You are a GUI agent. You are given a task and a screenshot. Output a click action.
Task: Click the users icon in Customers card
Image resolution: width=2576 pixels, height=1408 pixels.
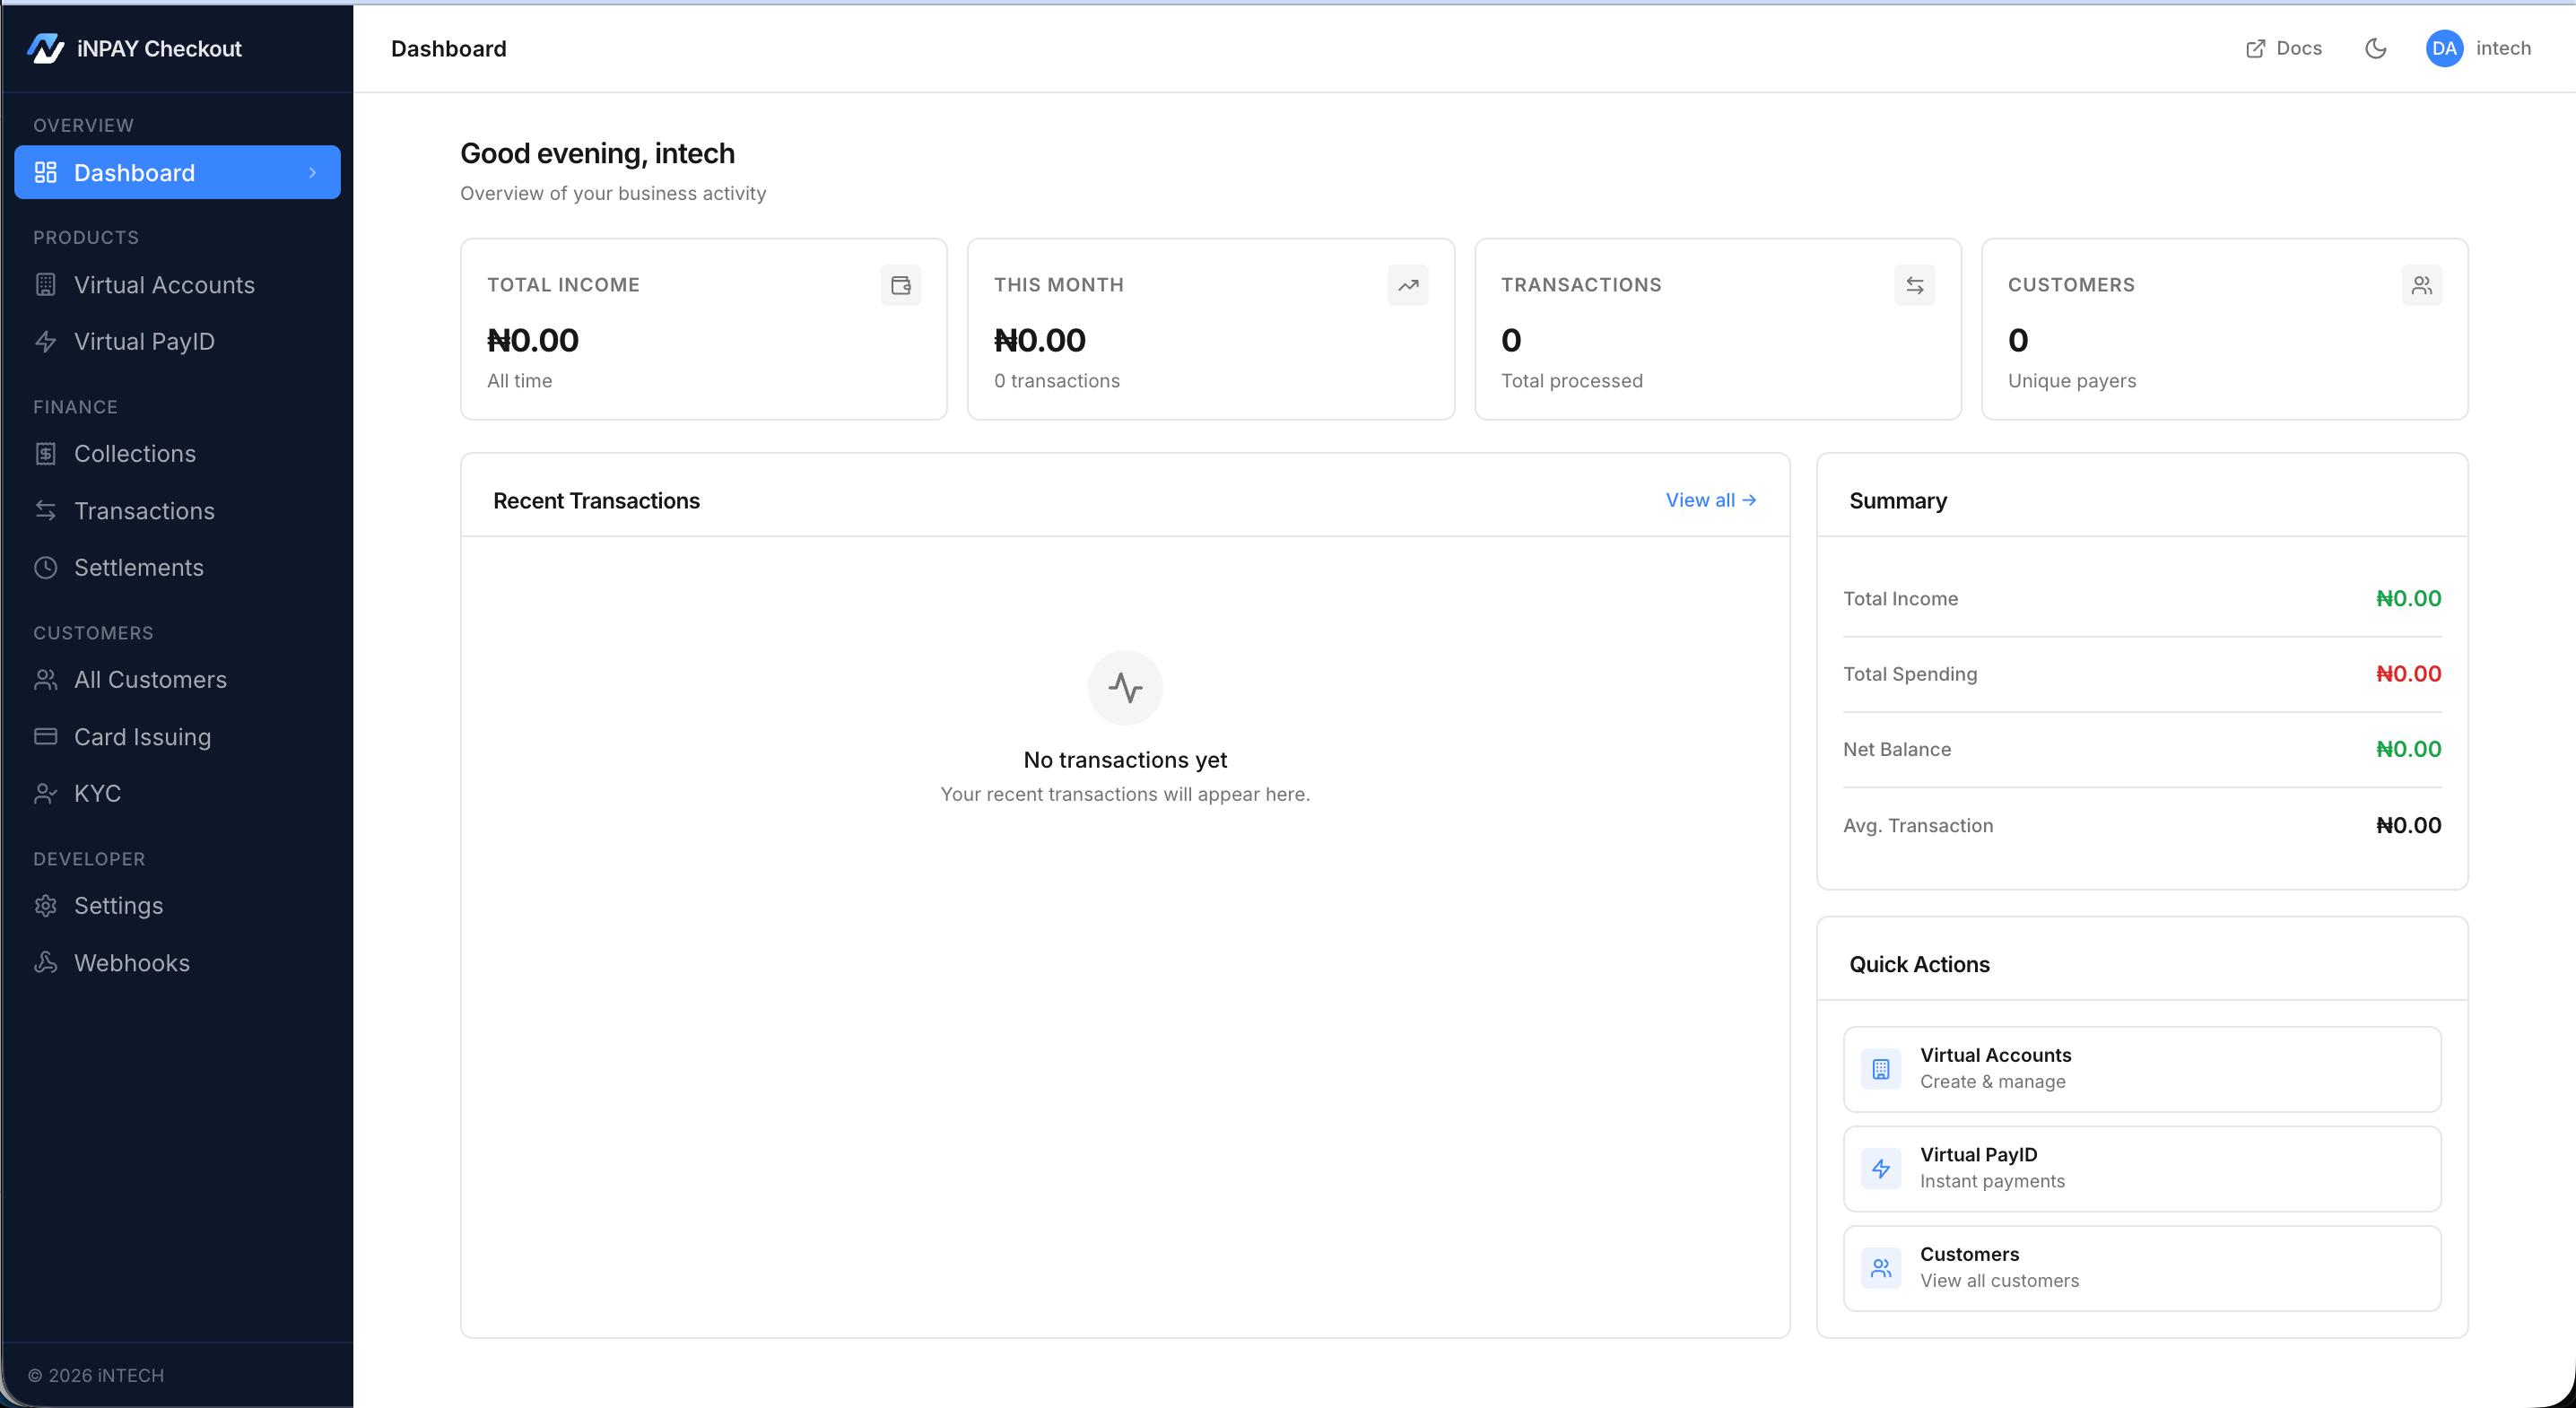tap(2421, 285)
